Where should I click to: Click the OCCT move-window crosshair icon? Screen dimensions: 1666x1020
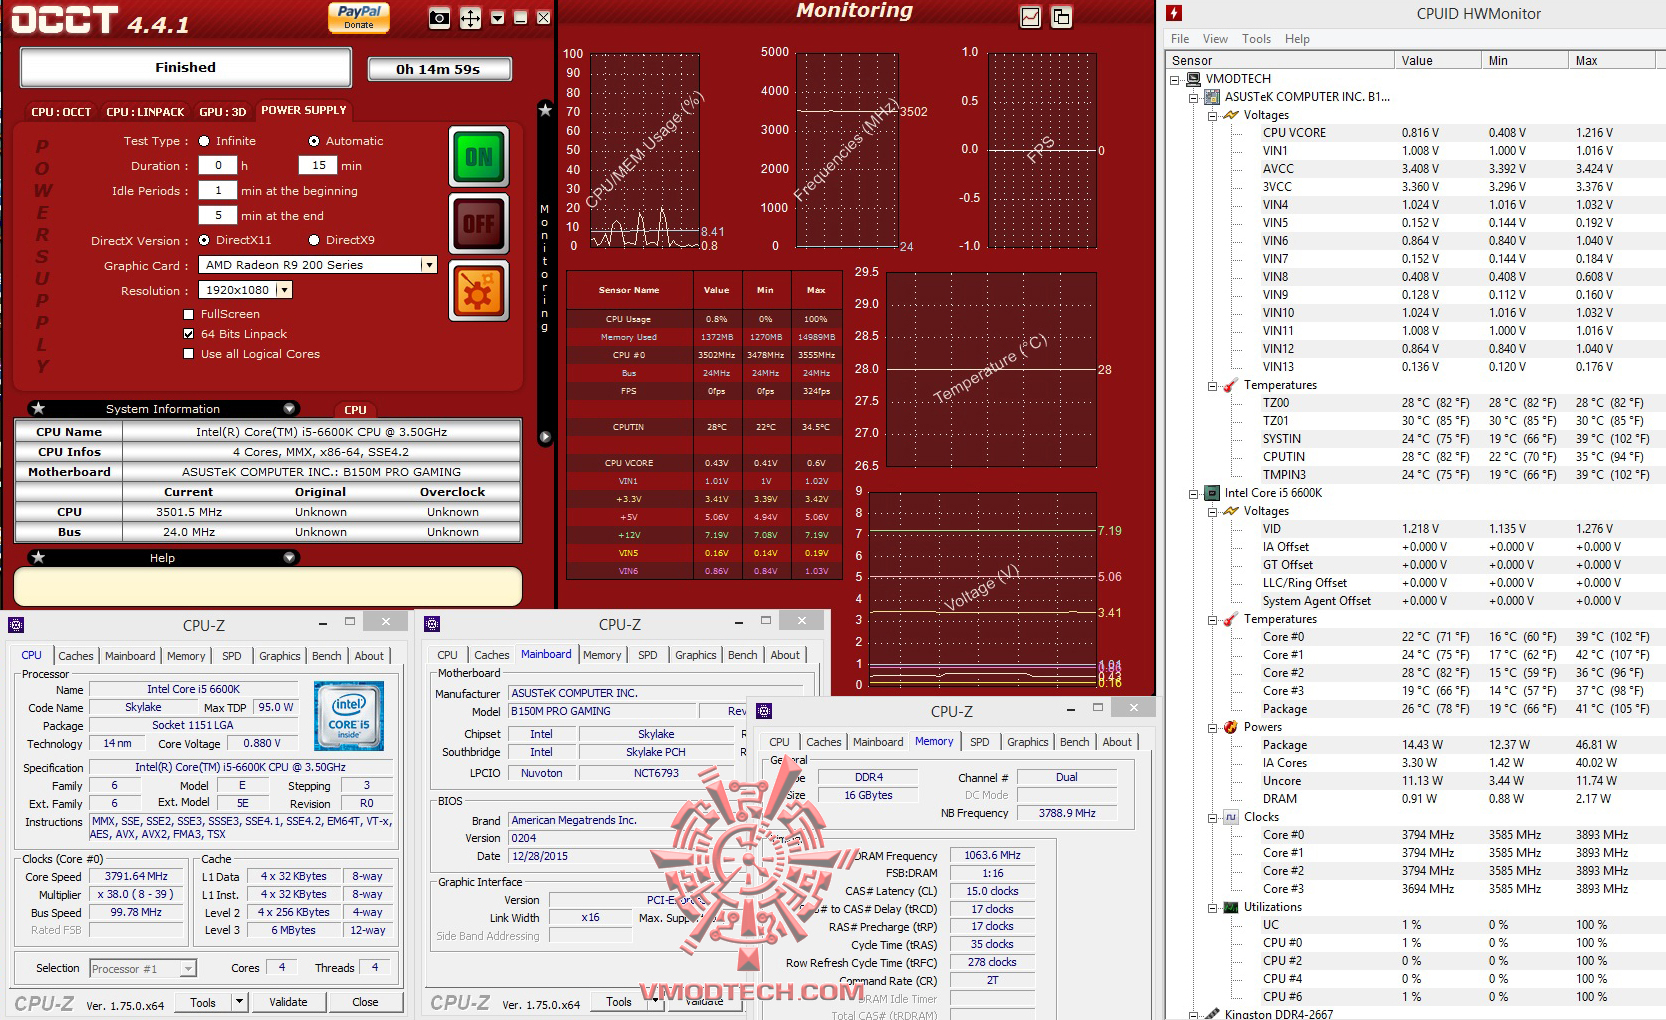coord(469,18)
